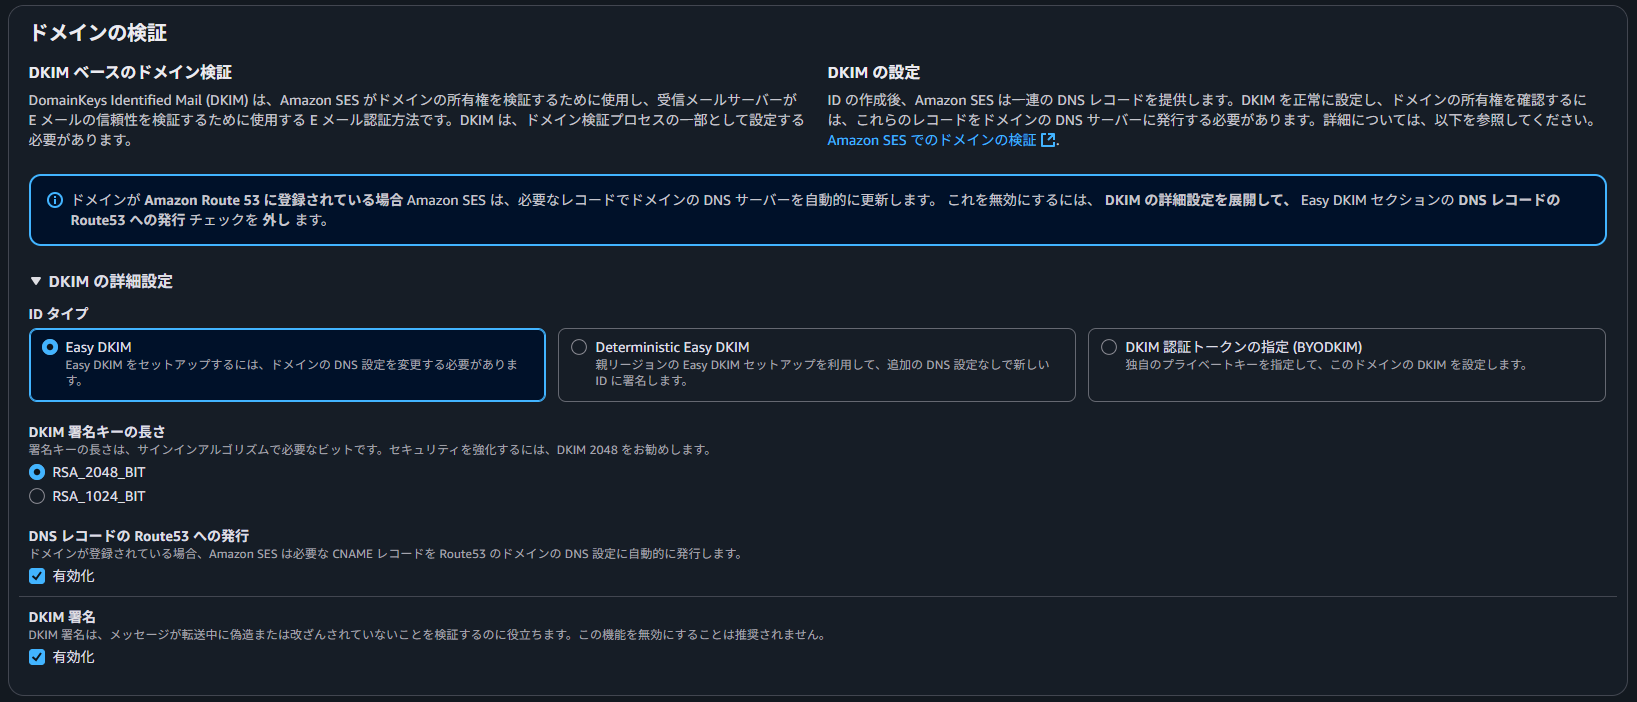The width and height of the screenshot is (1637, 702).
Task: Click the BYODKIM card description about private key
Action: click(1325, 365)
